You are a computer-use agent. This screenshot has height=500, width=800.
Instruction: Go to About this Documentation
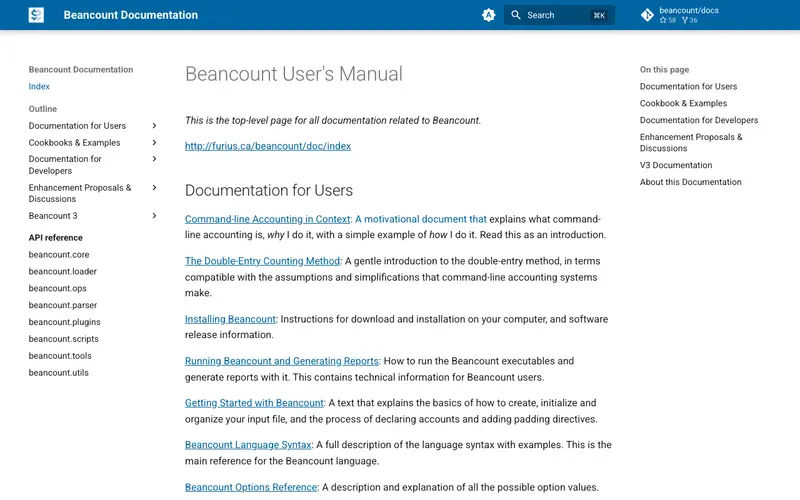click(691, 182)
